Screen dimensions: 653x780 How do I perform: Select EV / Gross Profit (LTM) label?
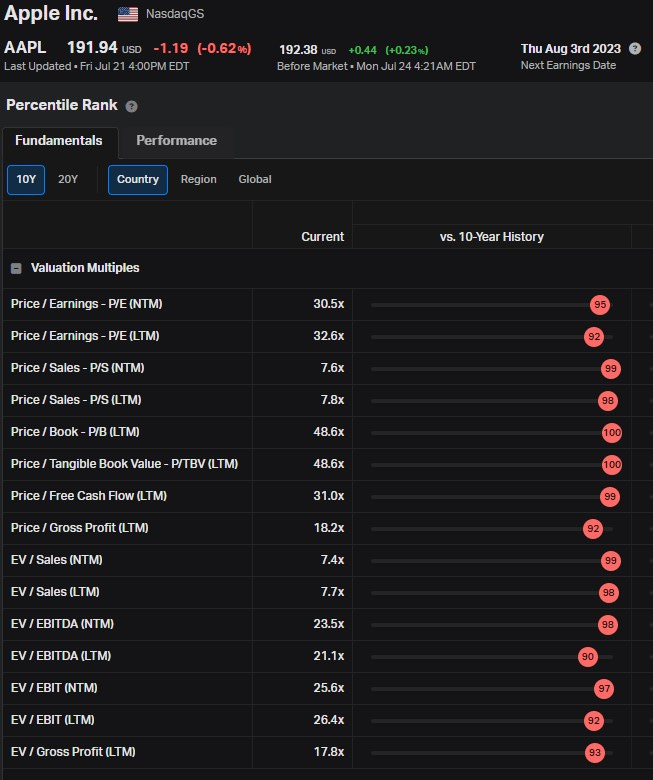coord(73,752)
